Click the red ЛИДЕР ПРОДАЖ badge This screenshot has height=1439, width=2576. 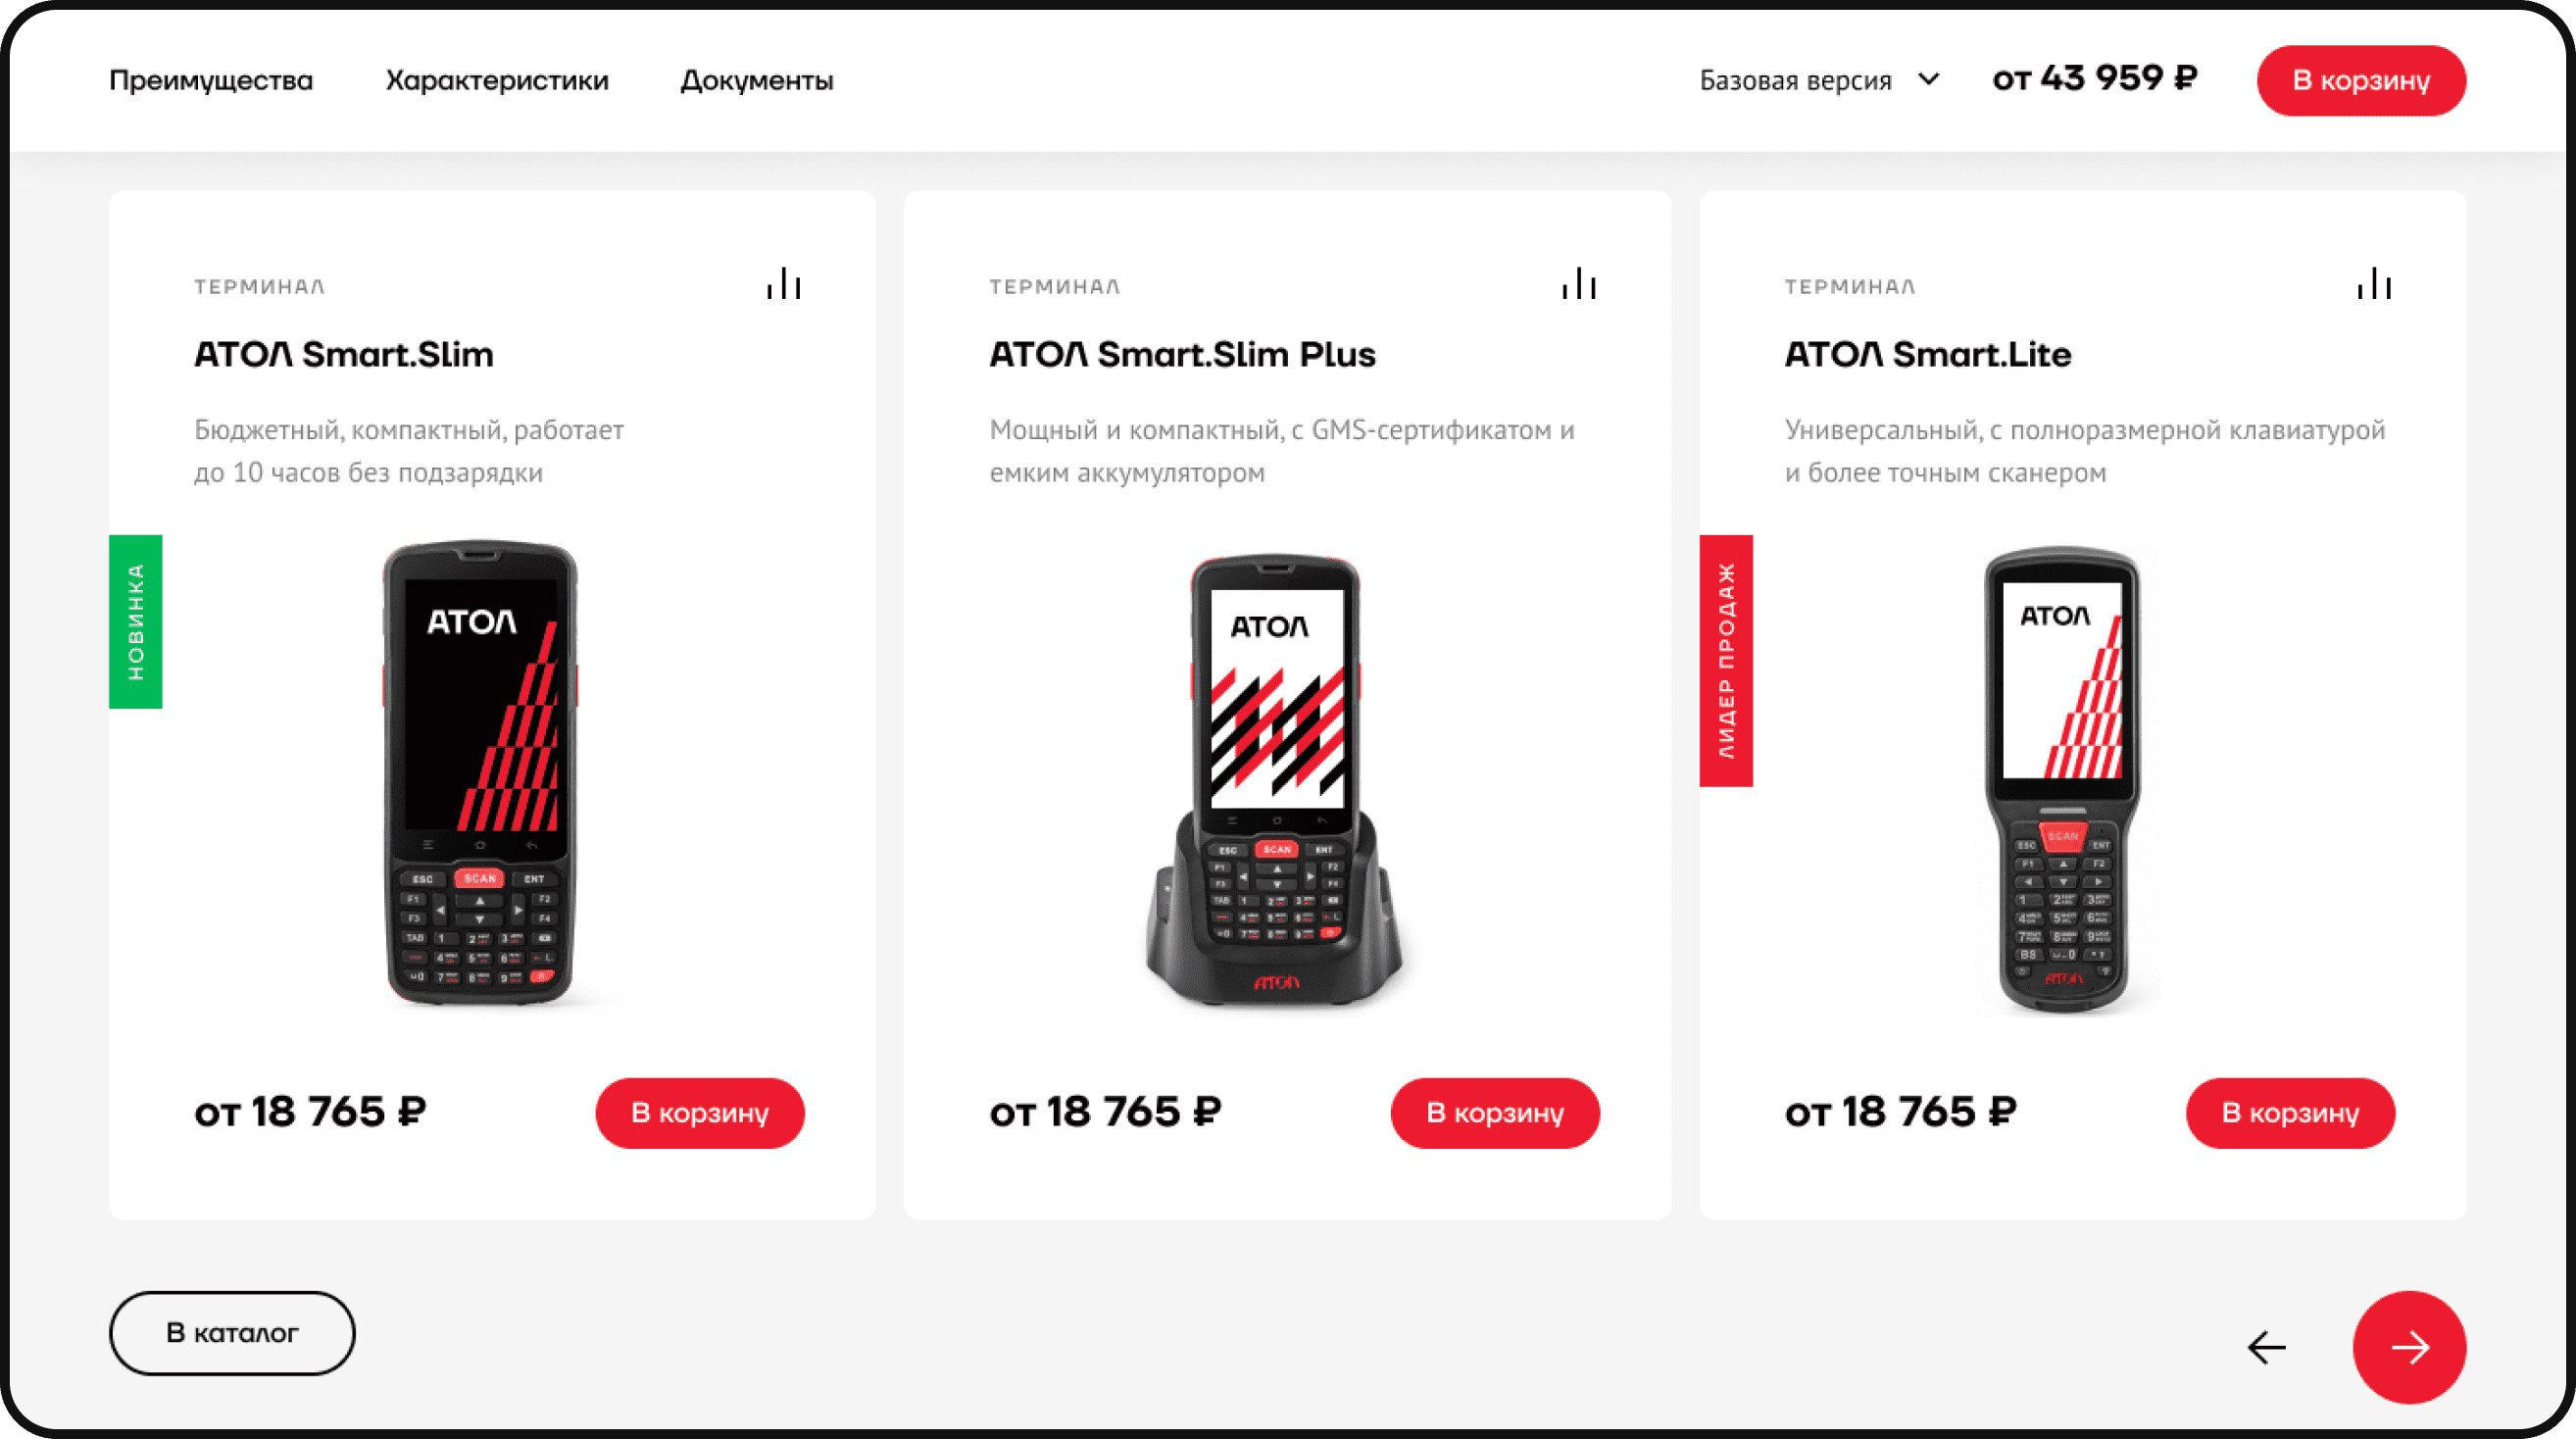[1726, 660]
